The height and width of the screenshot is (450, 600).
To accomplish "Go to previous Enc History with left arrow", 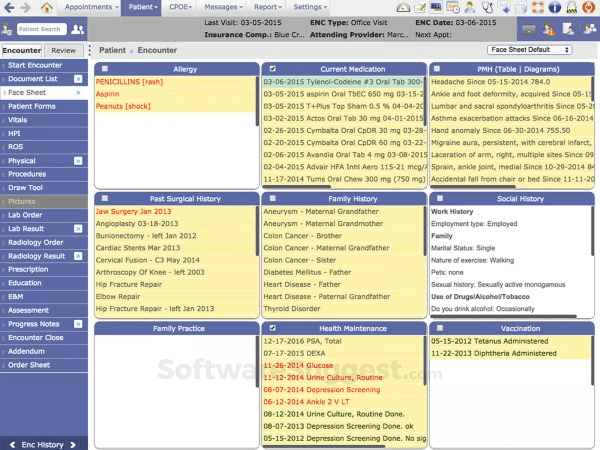I will (10, 443).
